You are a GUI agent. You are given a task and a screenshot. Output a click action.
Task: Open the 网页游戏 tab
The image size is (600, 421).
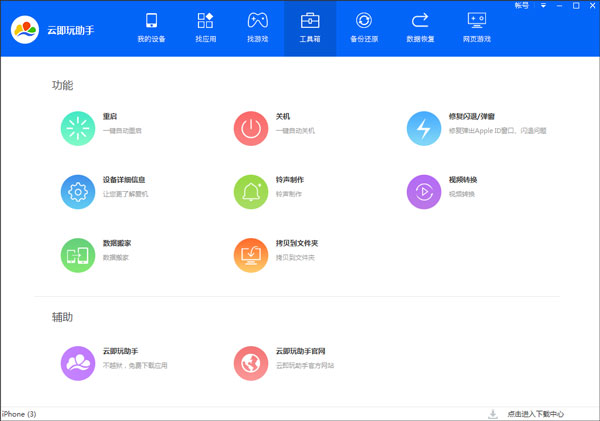click(x=478, y=28)
